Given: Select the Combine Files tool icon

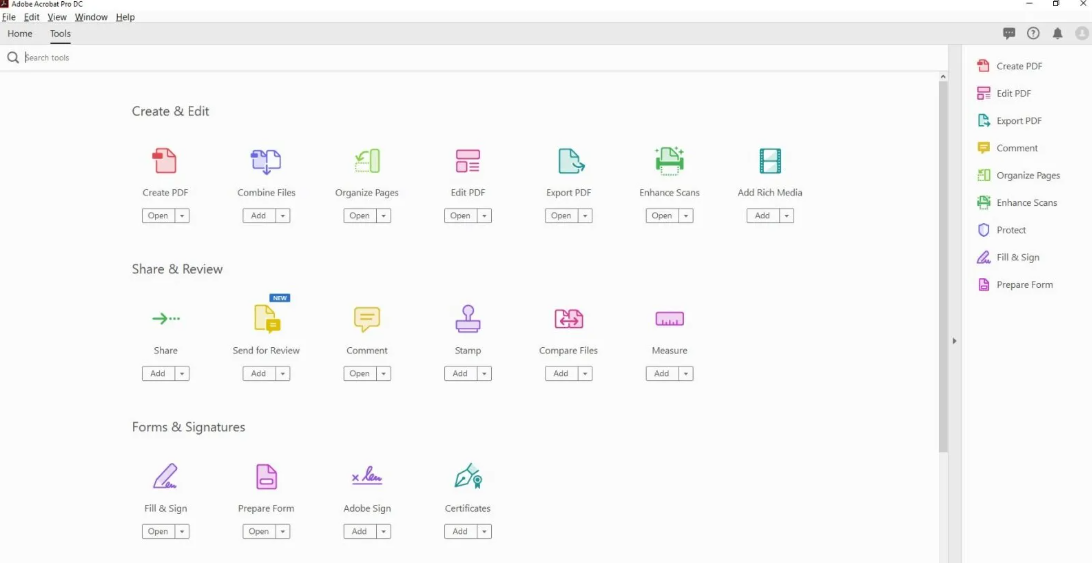Looking at the screenshot, I should tap(266, 161).
